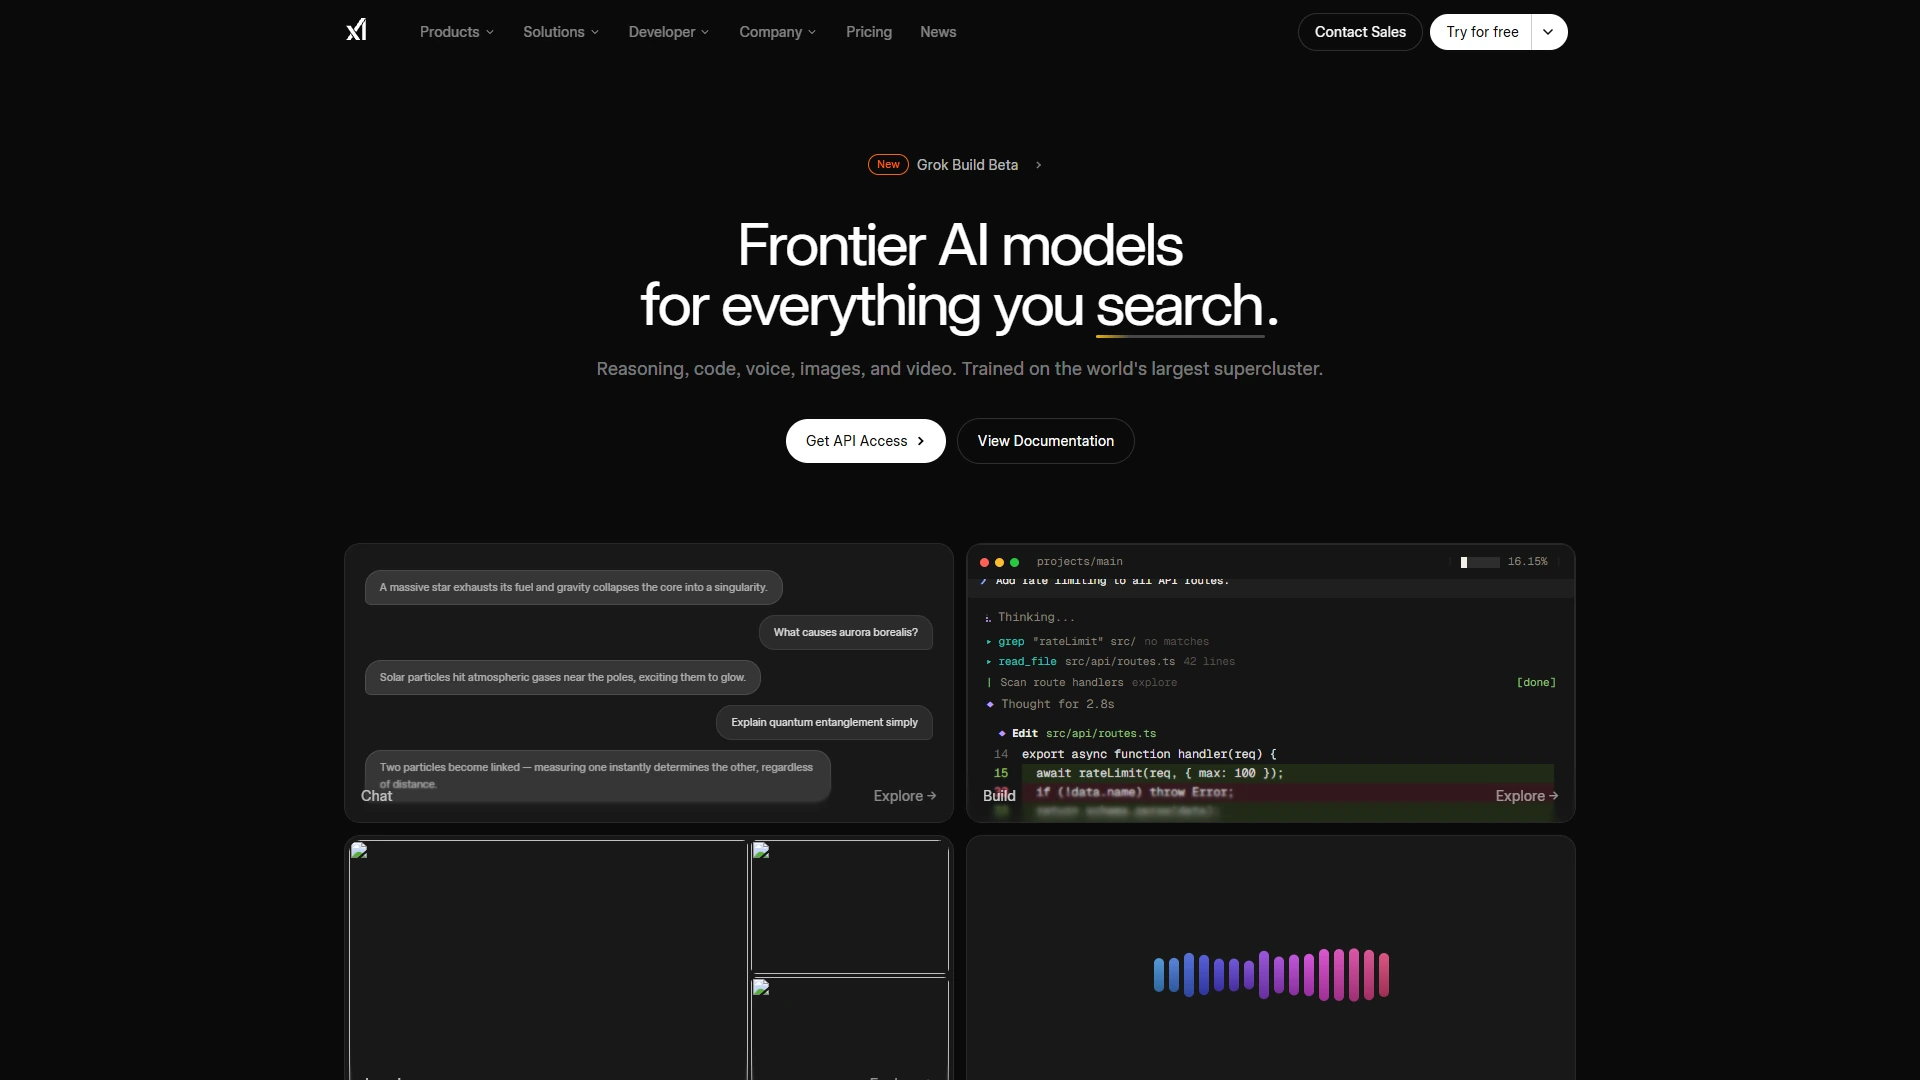Open the News page
Screen dimensions: 1920x1080
click(x=938, y=32)
